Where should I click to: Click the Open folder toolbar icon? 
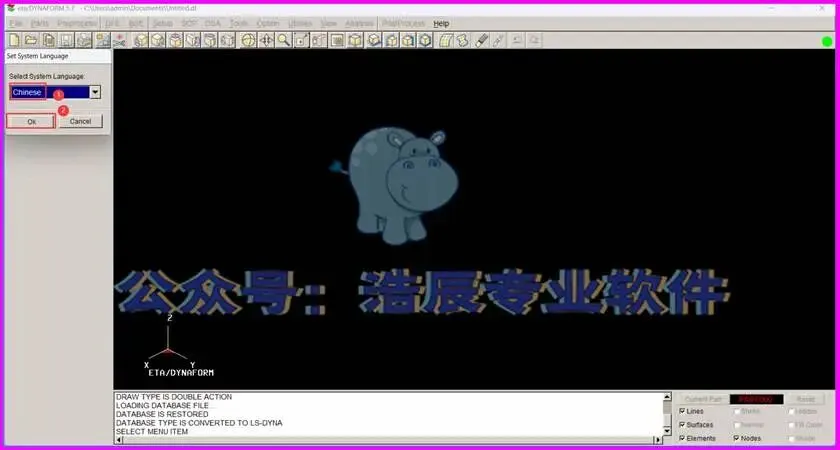[x=31, y=40]
